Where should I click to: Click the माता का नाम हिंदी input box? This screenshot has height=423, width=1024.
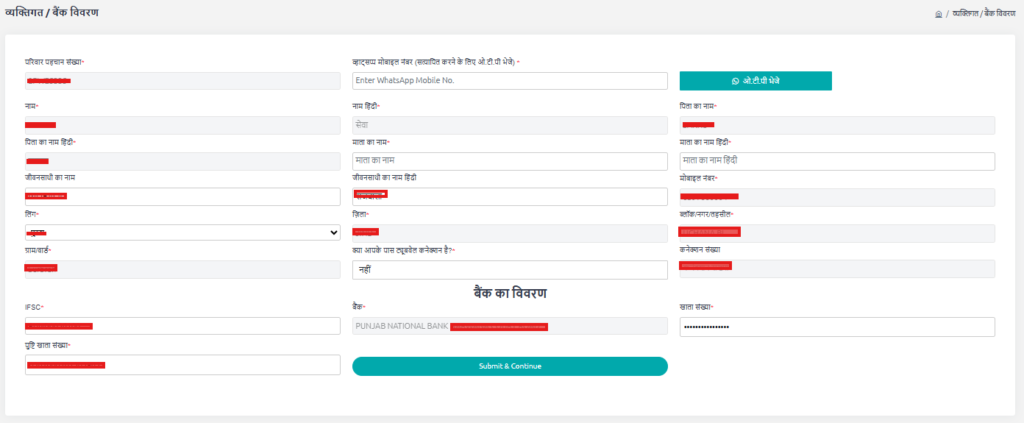(836, 160)
